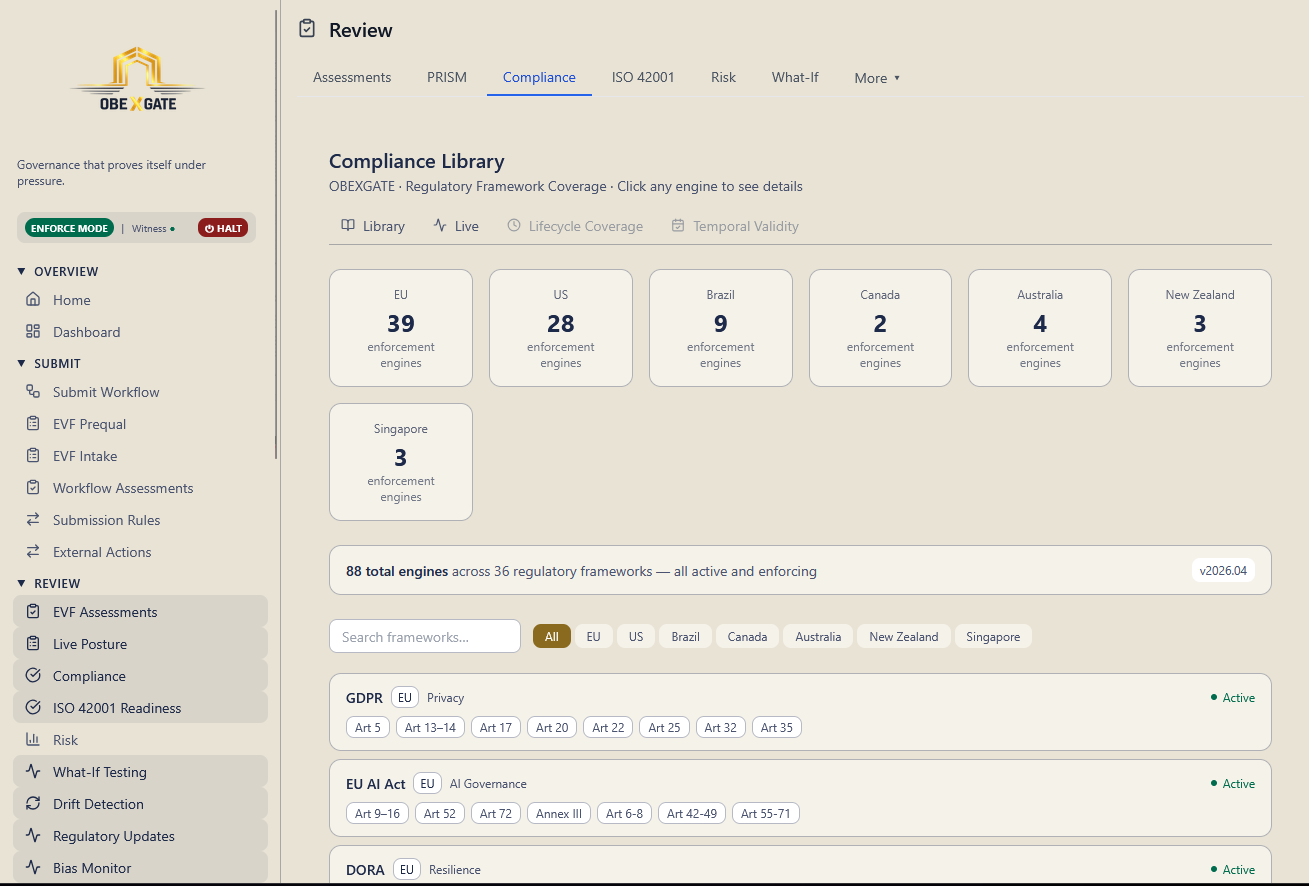The height and width of the screenshot is (886, 1309).
Task: Click the Drift Detection refresh icon
Action: click(33, 804)
